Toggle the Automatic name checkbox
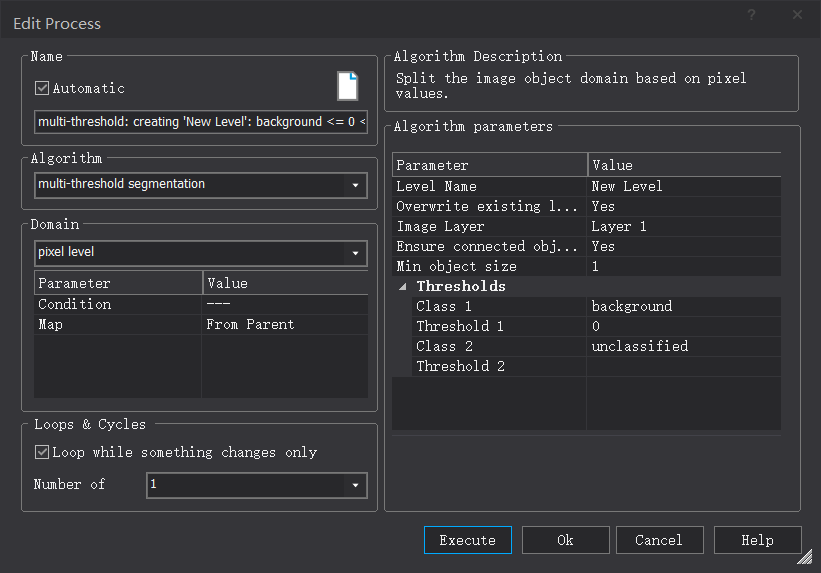The width and height of the screenshot is (821, 573). 42,88
